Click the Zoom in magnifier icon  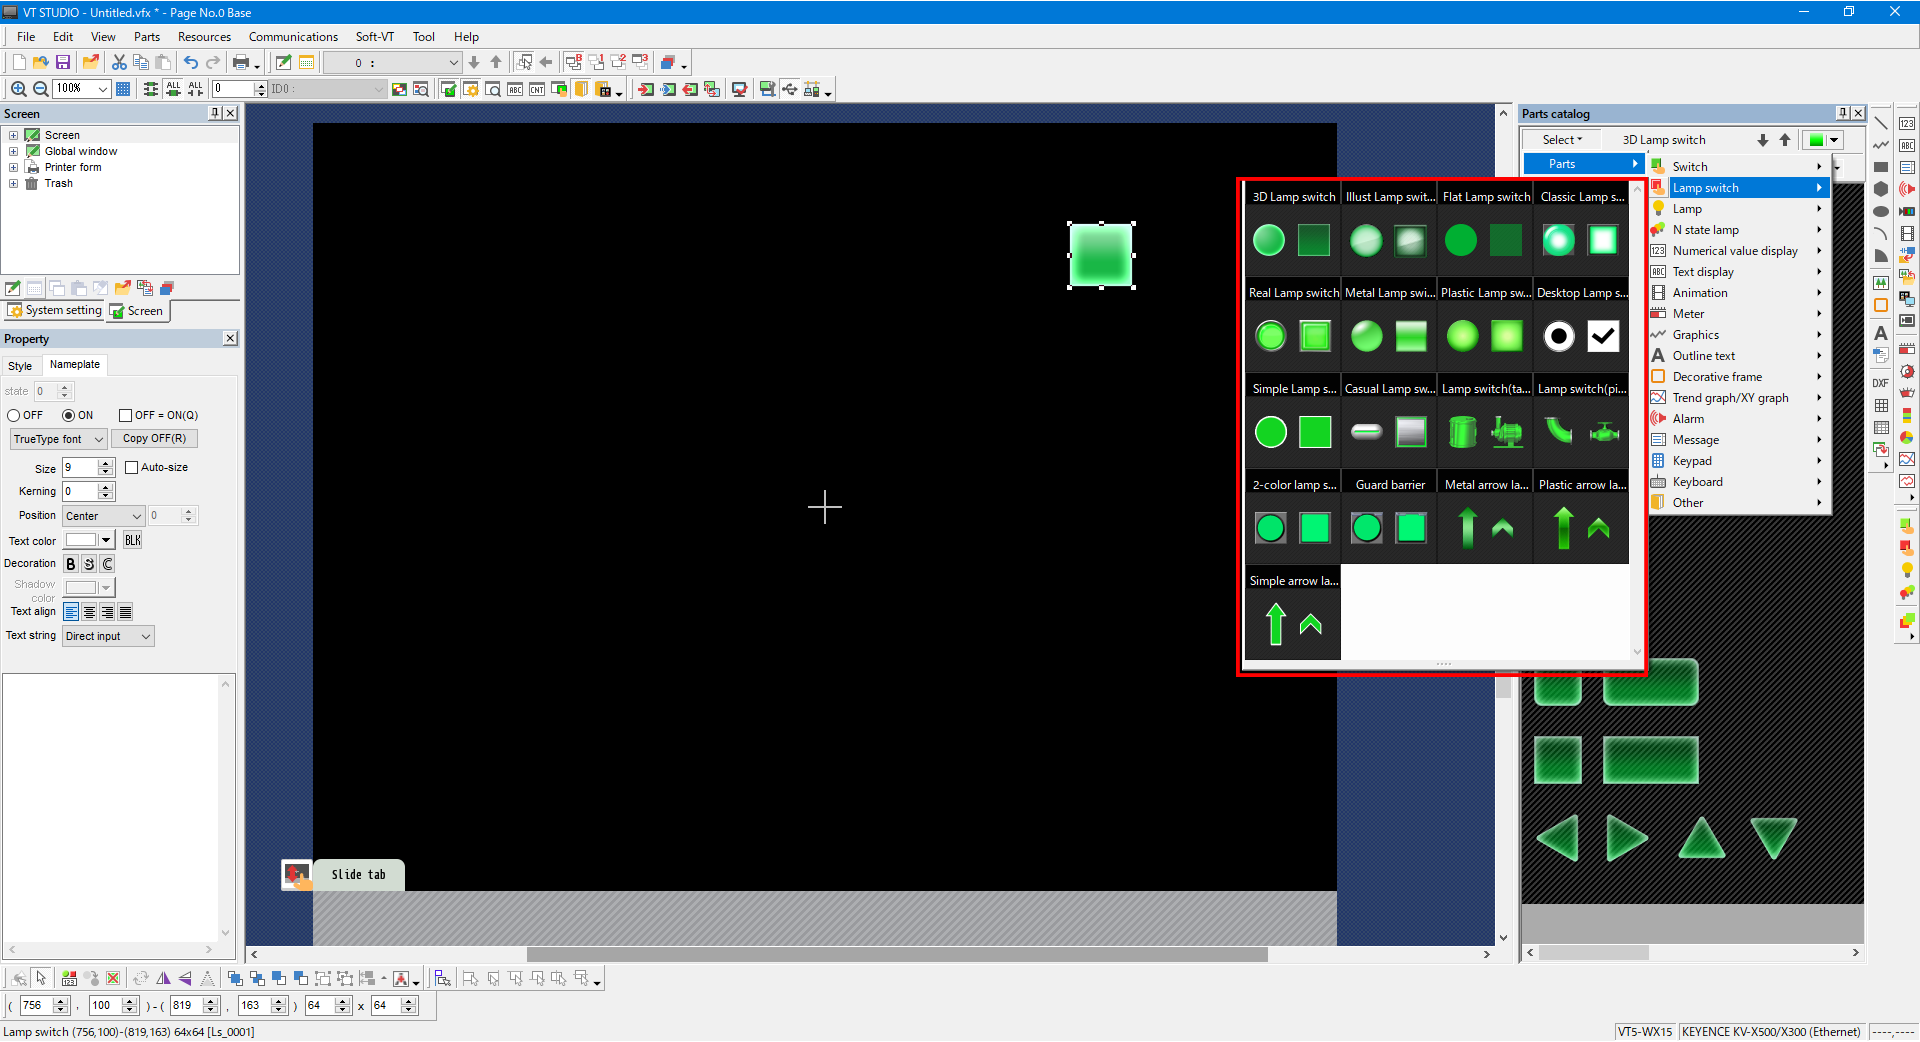(18, 89)
